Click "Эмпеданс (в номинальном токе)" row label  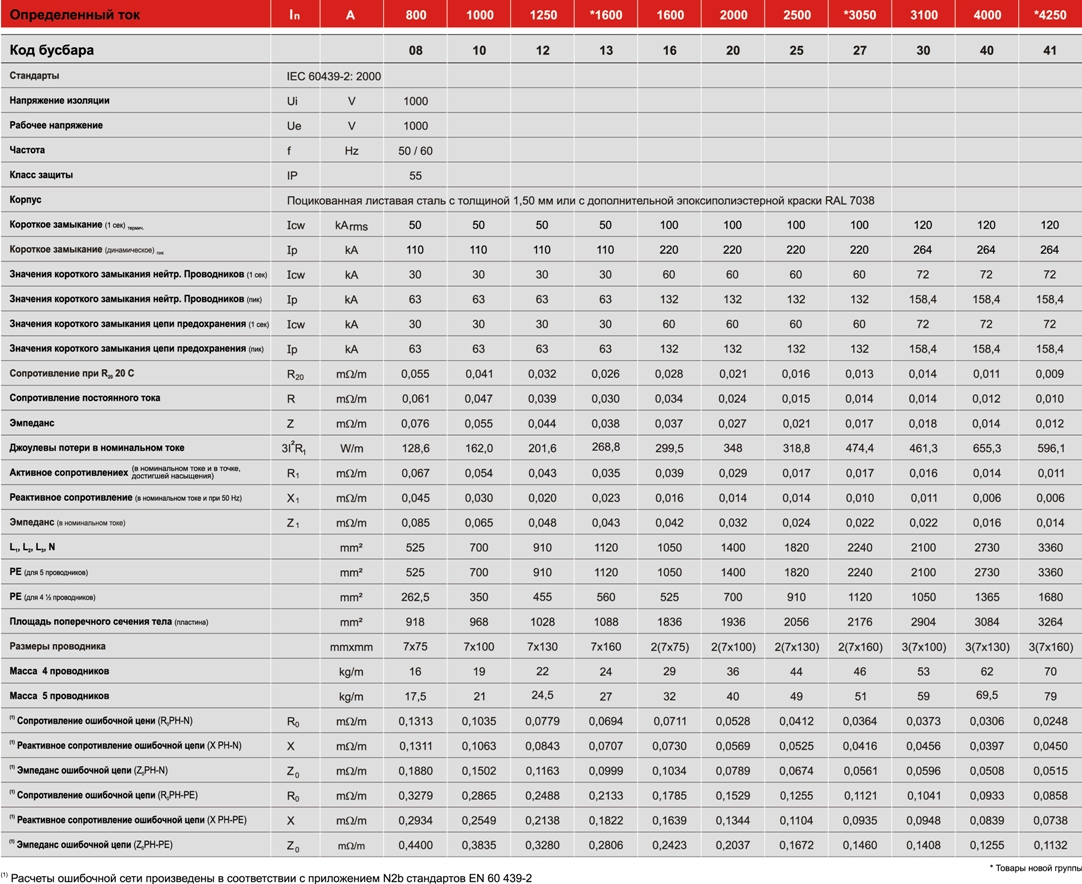pos(67,522)
